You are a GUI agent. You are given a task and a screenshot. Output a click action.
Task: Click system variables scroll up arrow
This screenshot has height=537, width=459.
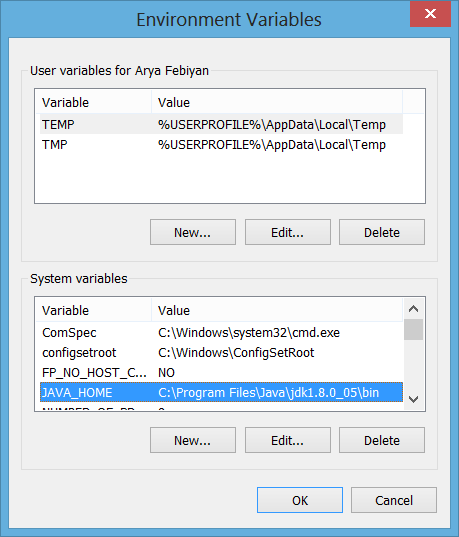[x=413, y=309]
